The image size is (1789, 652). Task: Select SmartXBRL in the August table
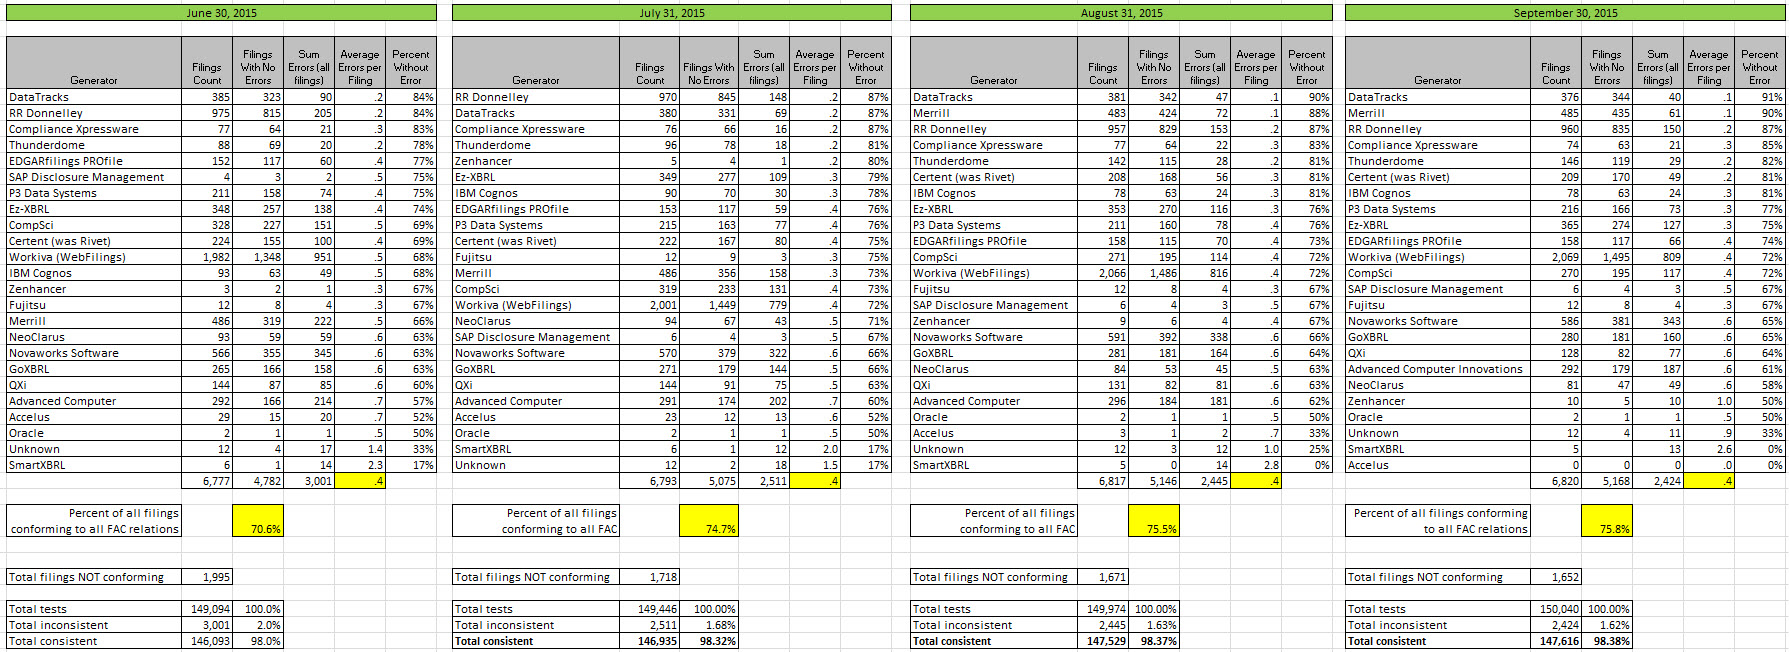pyautogui.click(x=994, y=465)
